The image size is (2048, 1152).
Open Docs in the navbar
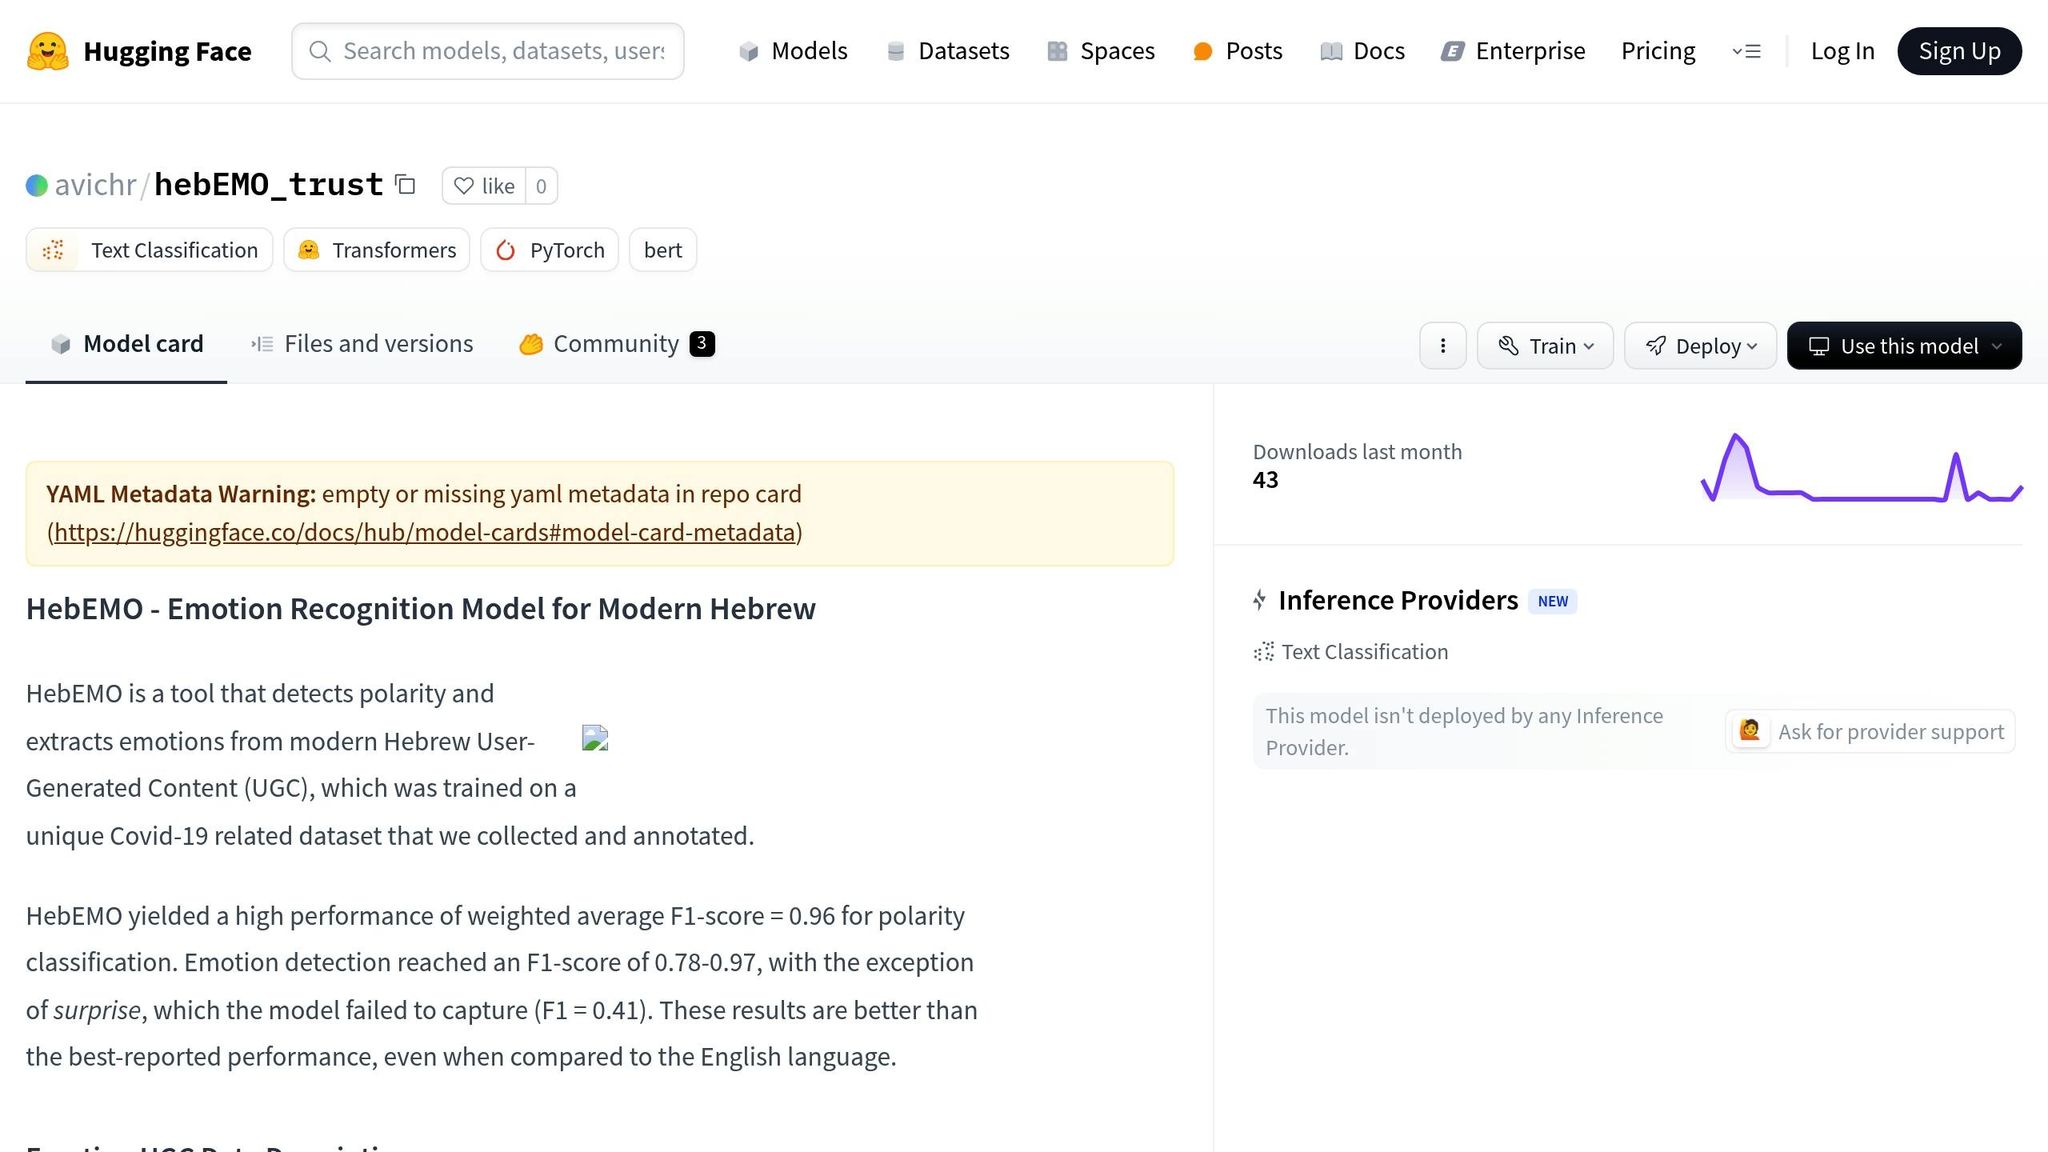tap(1362, 51)
